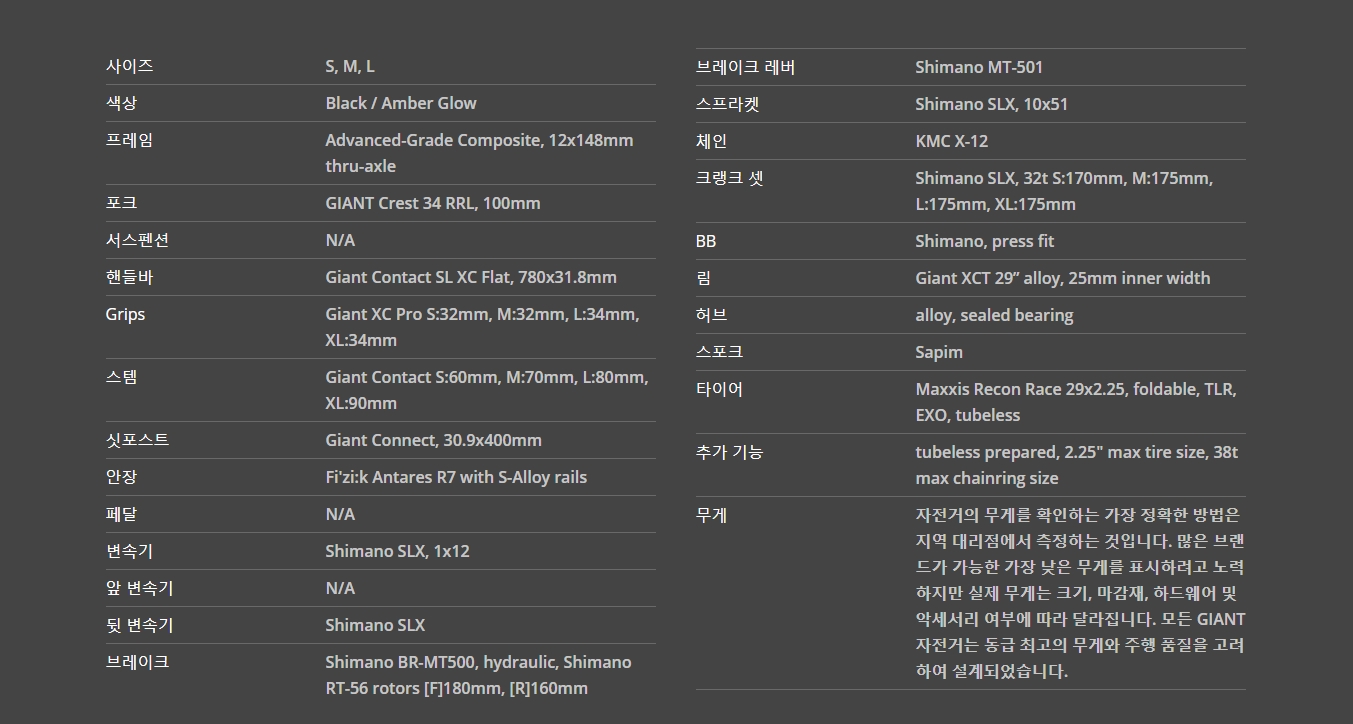Click the color value 'Black / Amber Glow'

(401, 103)
